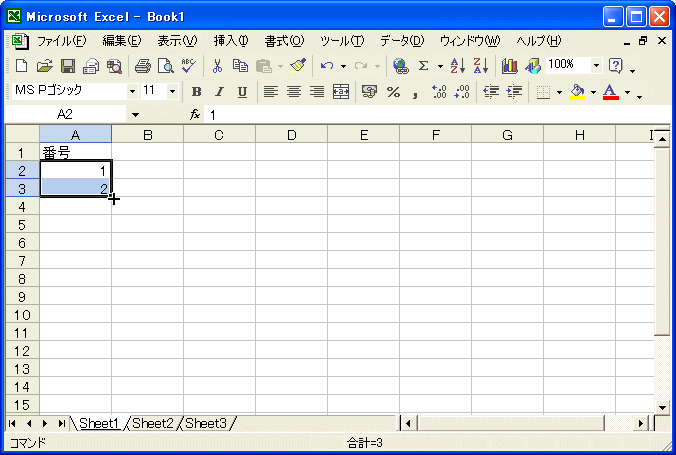Select column B header
This screenshot has height=455, width=676.
coord(147,135)
